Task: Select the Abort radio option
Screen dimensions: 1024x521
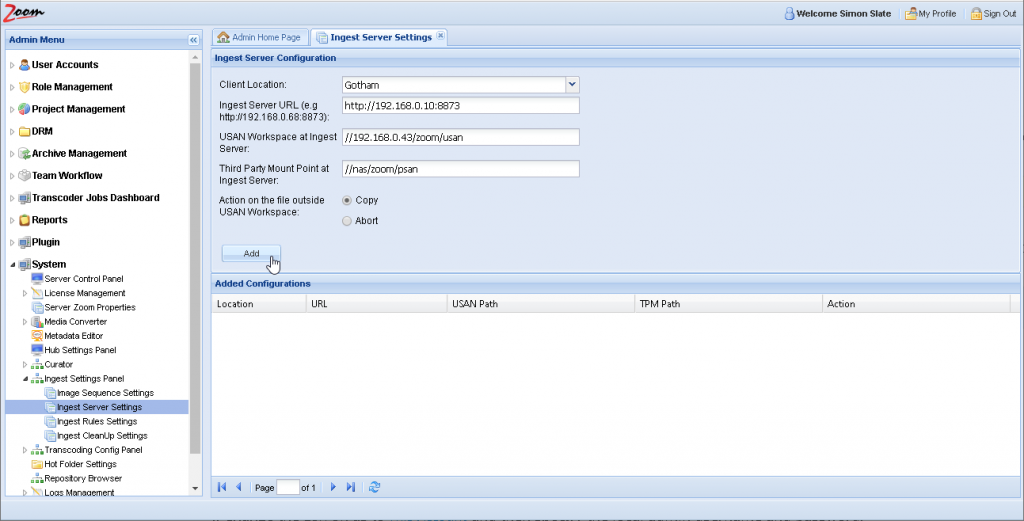Action: [347, 221]
